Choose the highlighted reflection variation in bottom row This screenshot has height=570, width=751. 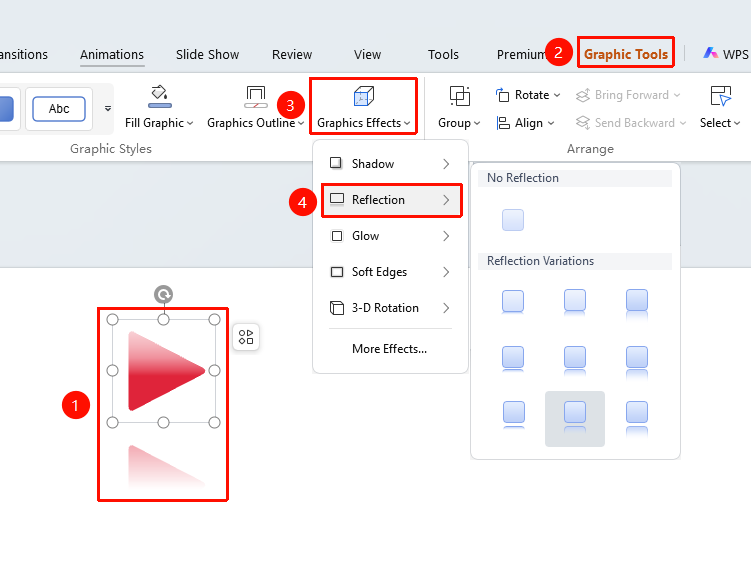pos(575,419)
